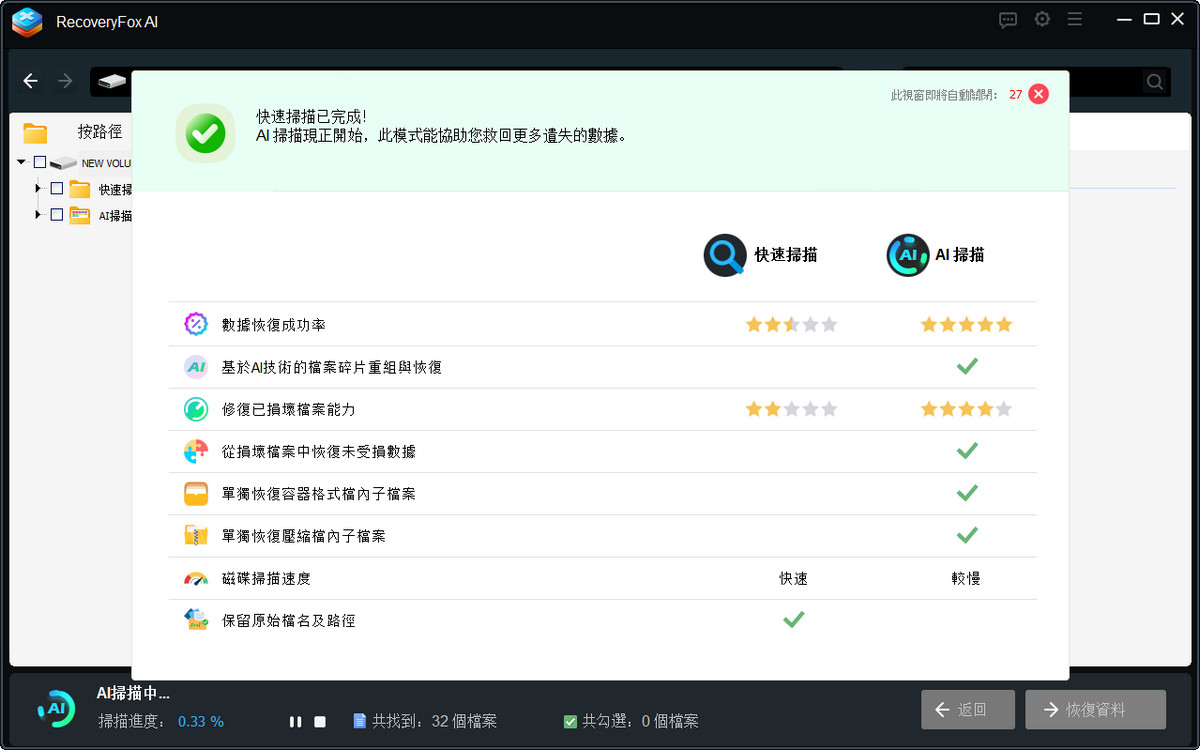Click the search magnifier icon
Screen dimensions: 1200x750
coord(1154,82)
